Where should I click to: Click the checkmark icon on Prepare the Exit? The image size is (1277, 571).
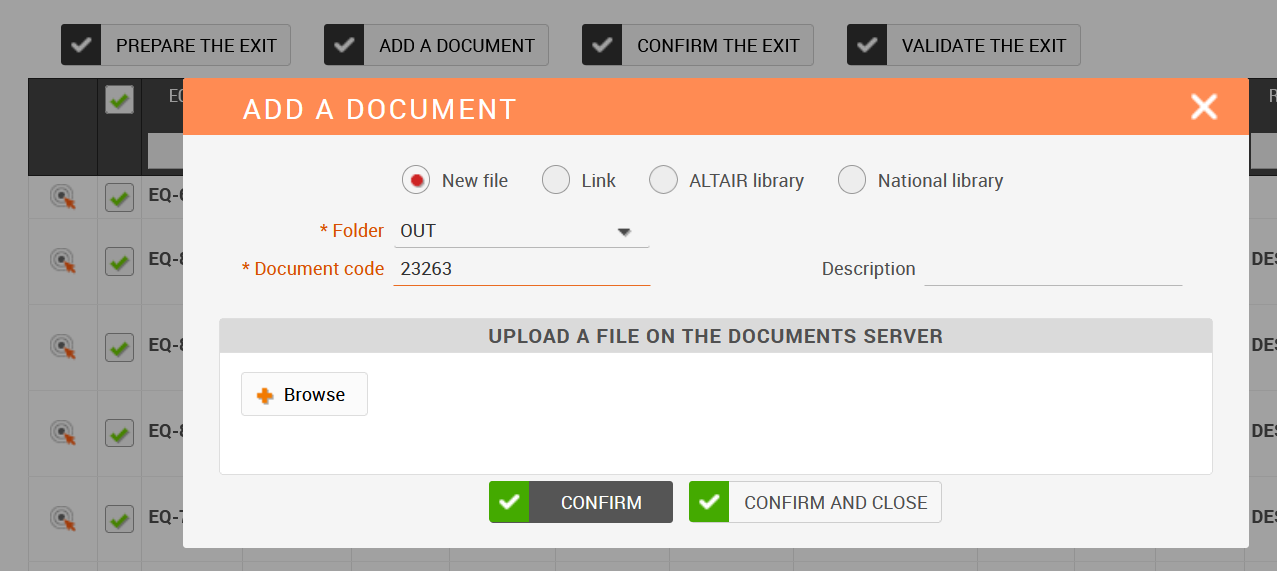click(81, 45)
